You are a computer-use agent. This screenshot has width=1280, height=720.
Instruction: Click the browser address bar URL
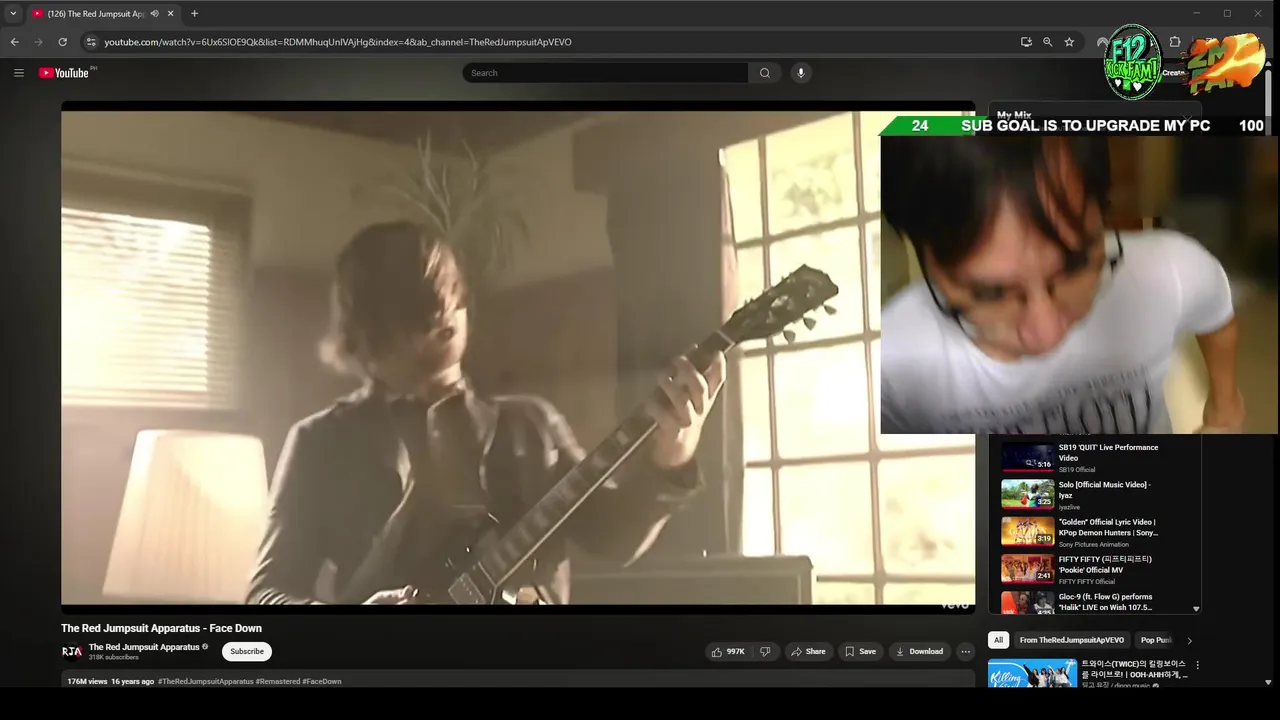coord(338,42)
